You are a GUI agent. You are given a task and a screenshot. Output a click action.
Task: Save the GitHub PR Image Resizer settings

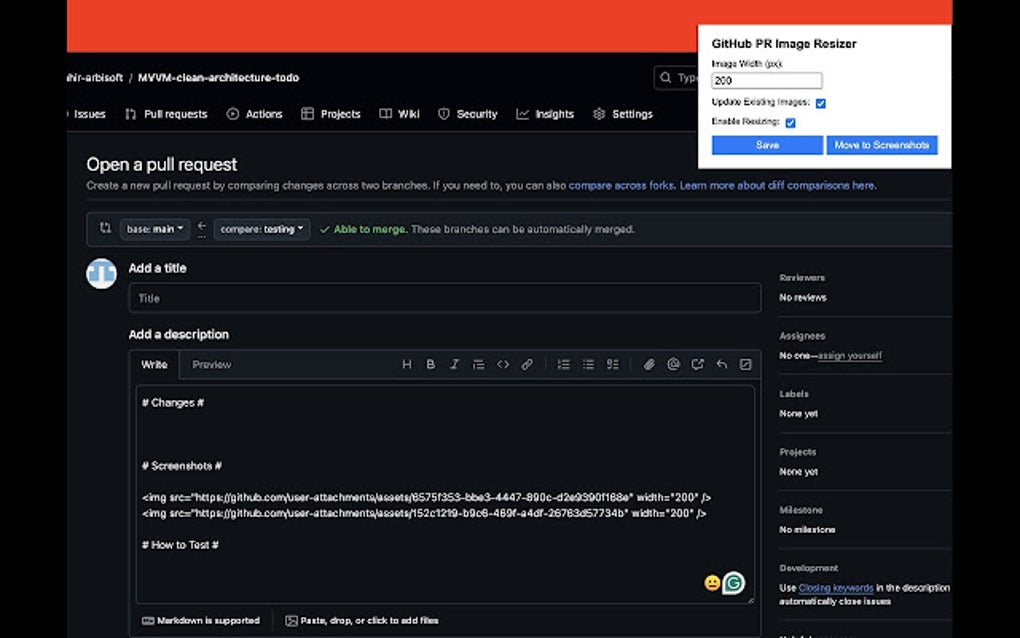[766, 144]
